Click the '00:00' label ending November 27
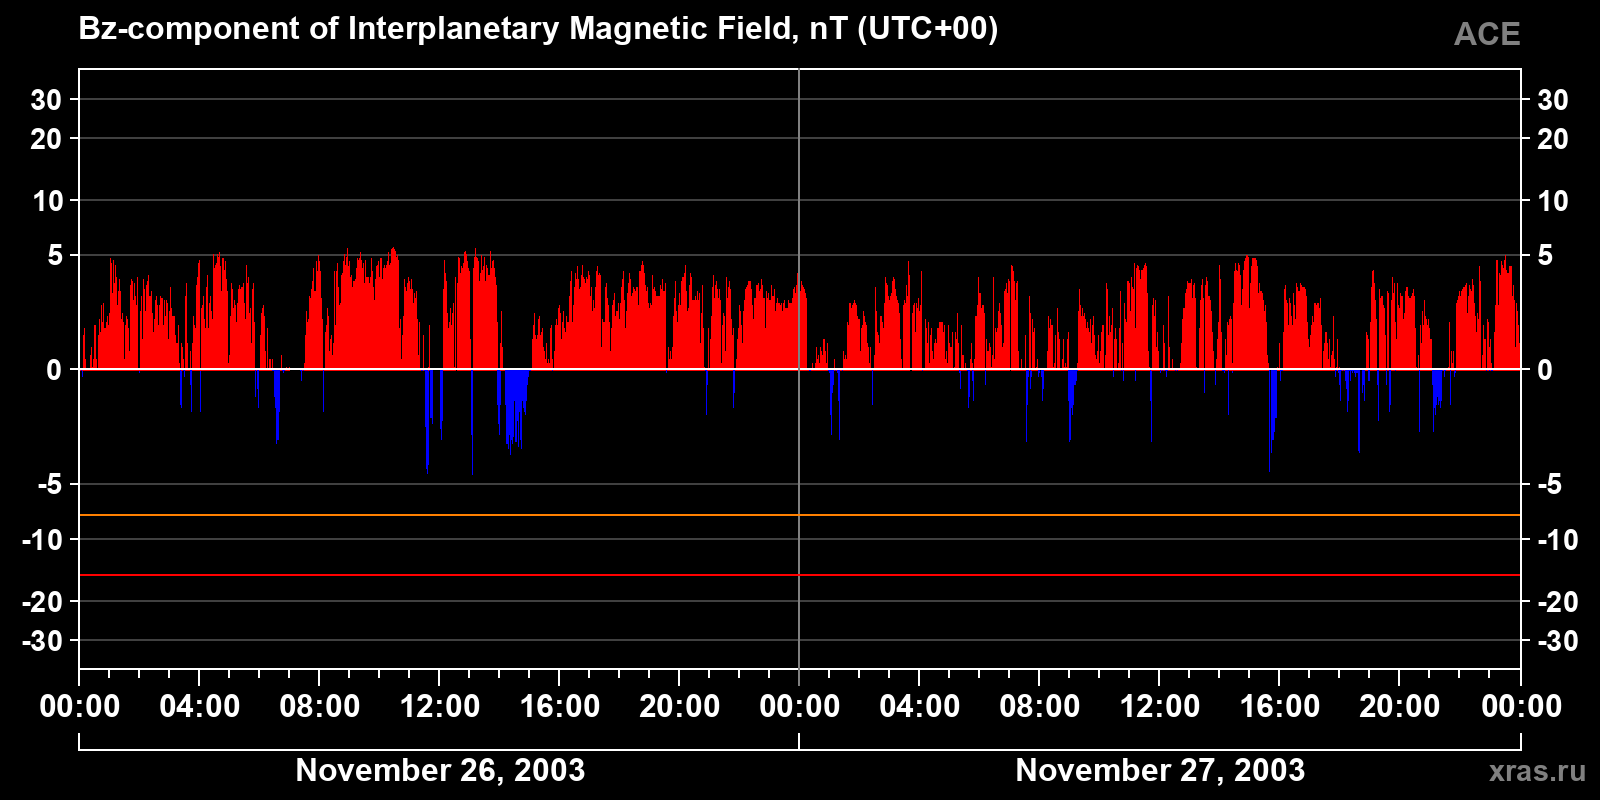The width and height of the screenshot is (1600, 800). point(1521,706)
